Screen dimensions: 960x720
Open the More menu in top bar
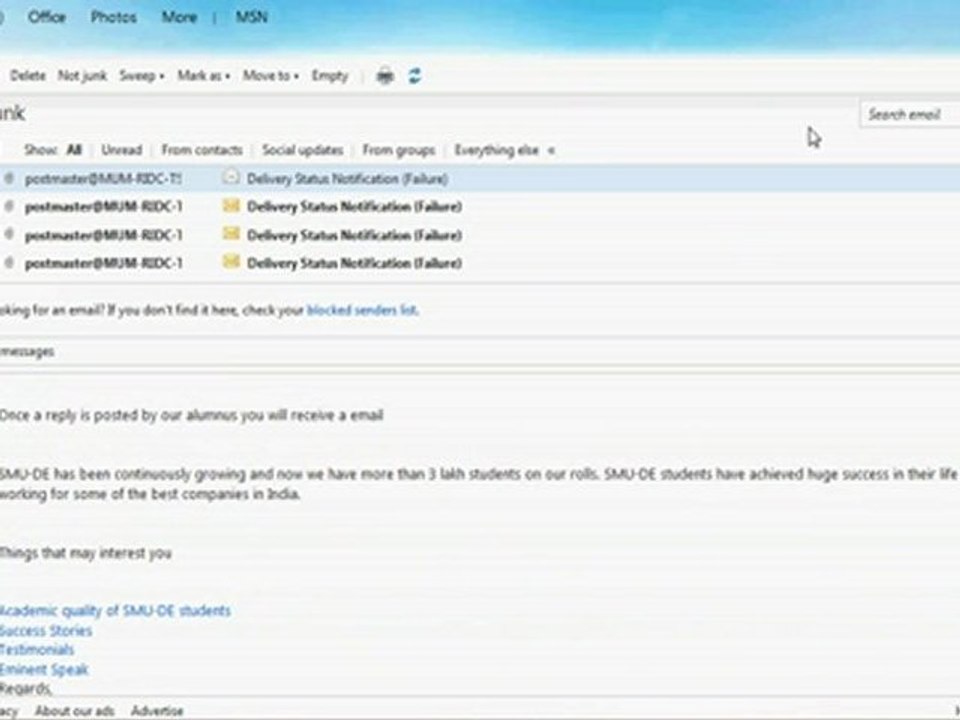point(179,17)
